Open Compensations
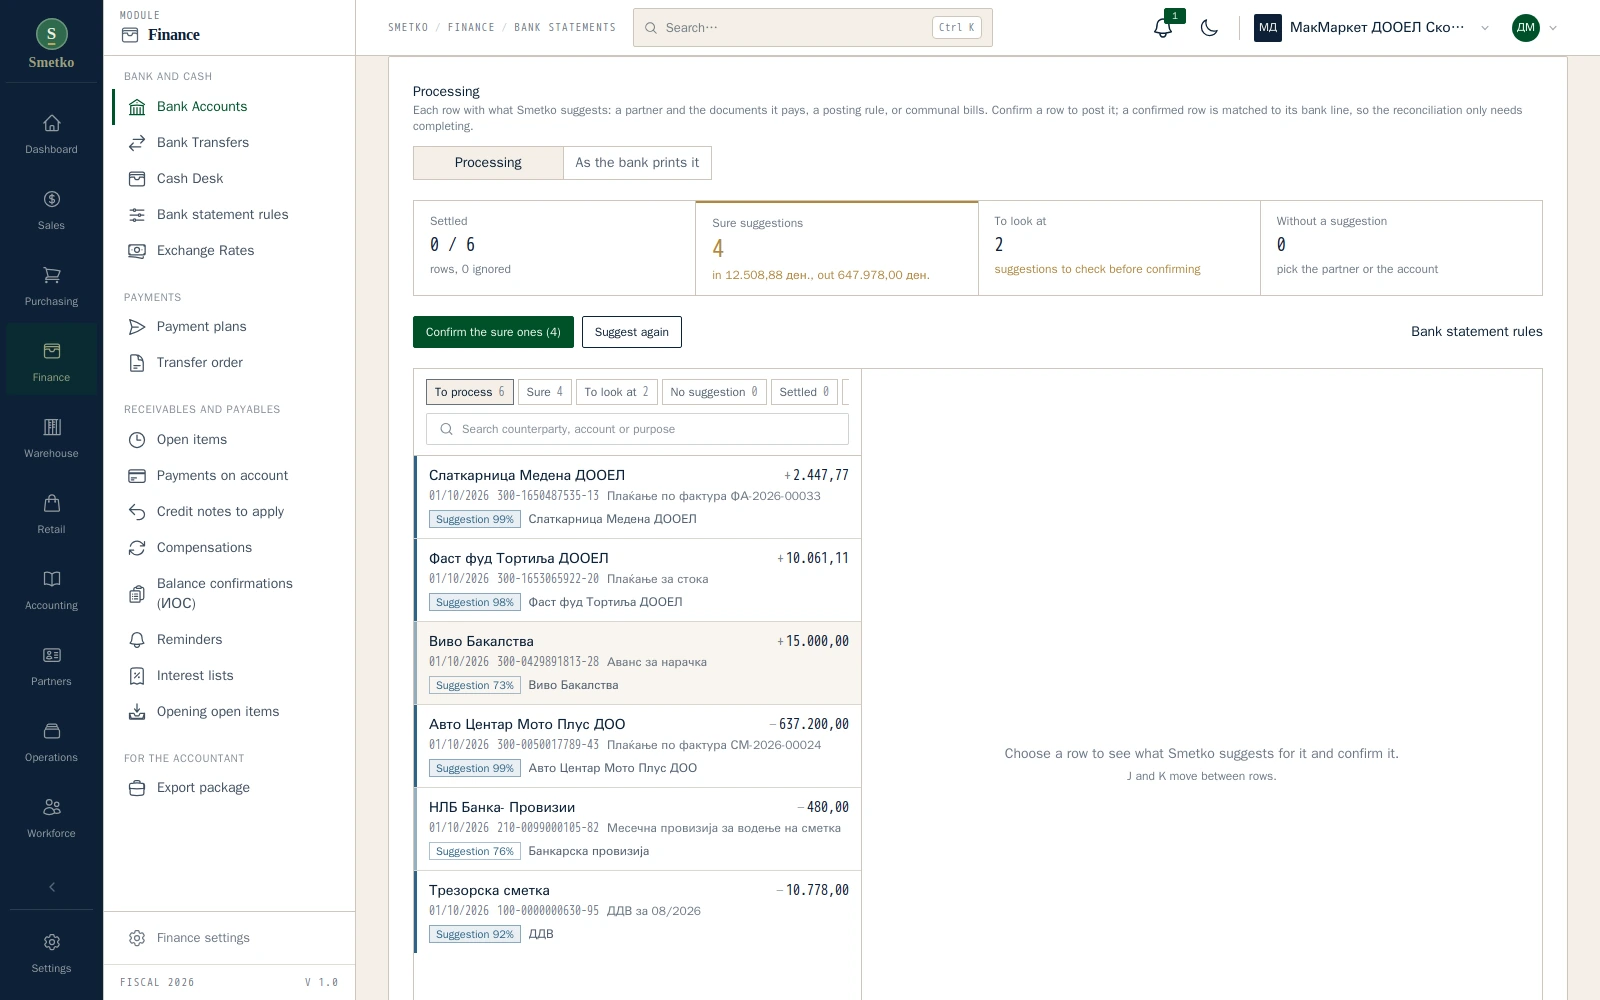This screenshot has height=1000, width=1600. point(204,548)
